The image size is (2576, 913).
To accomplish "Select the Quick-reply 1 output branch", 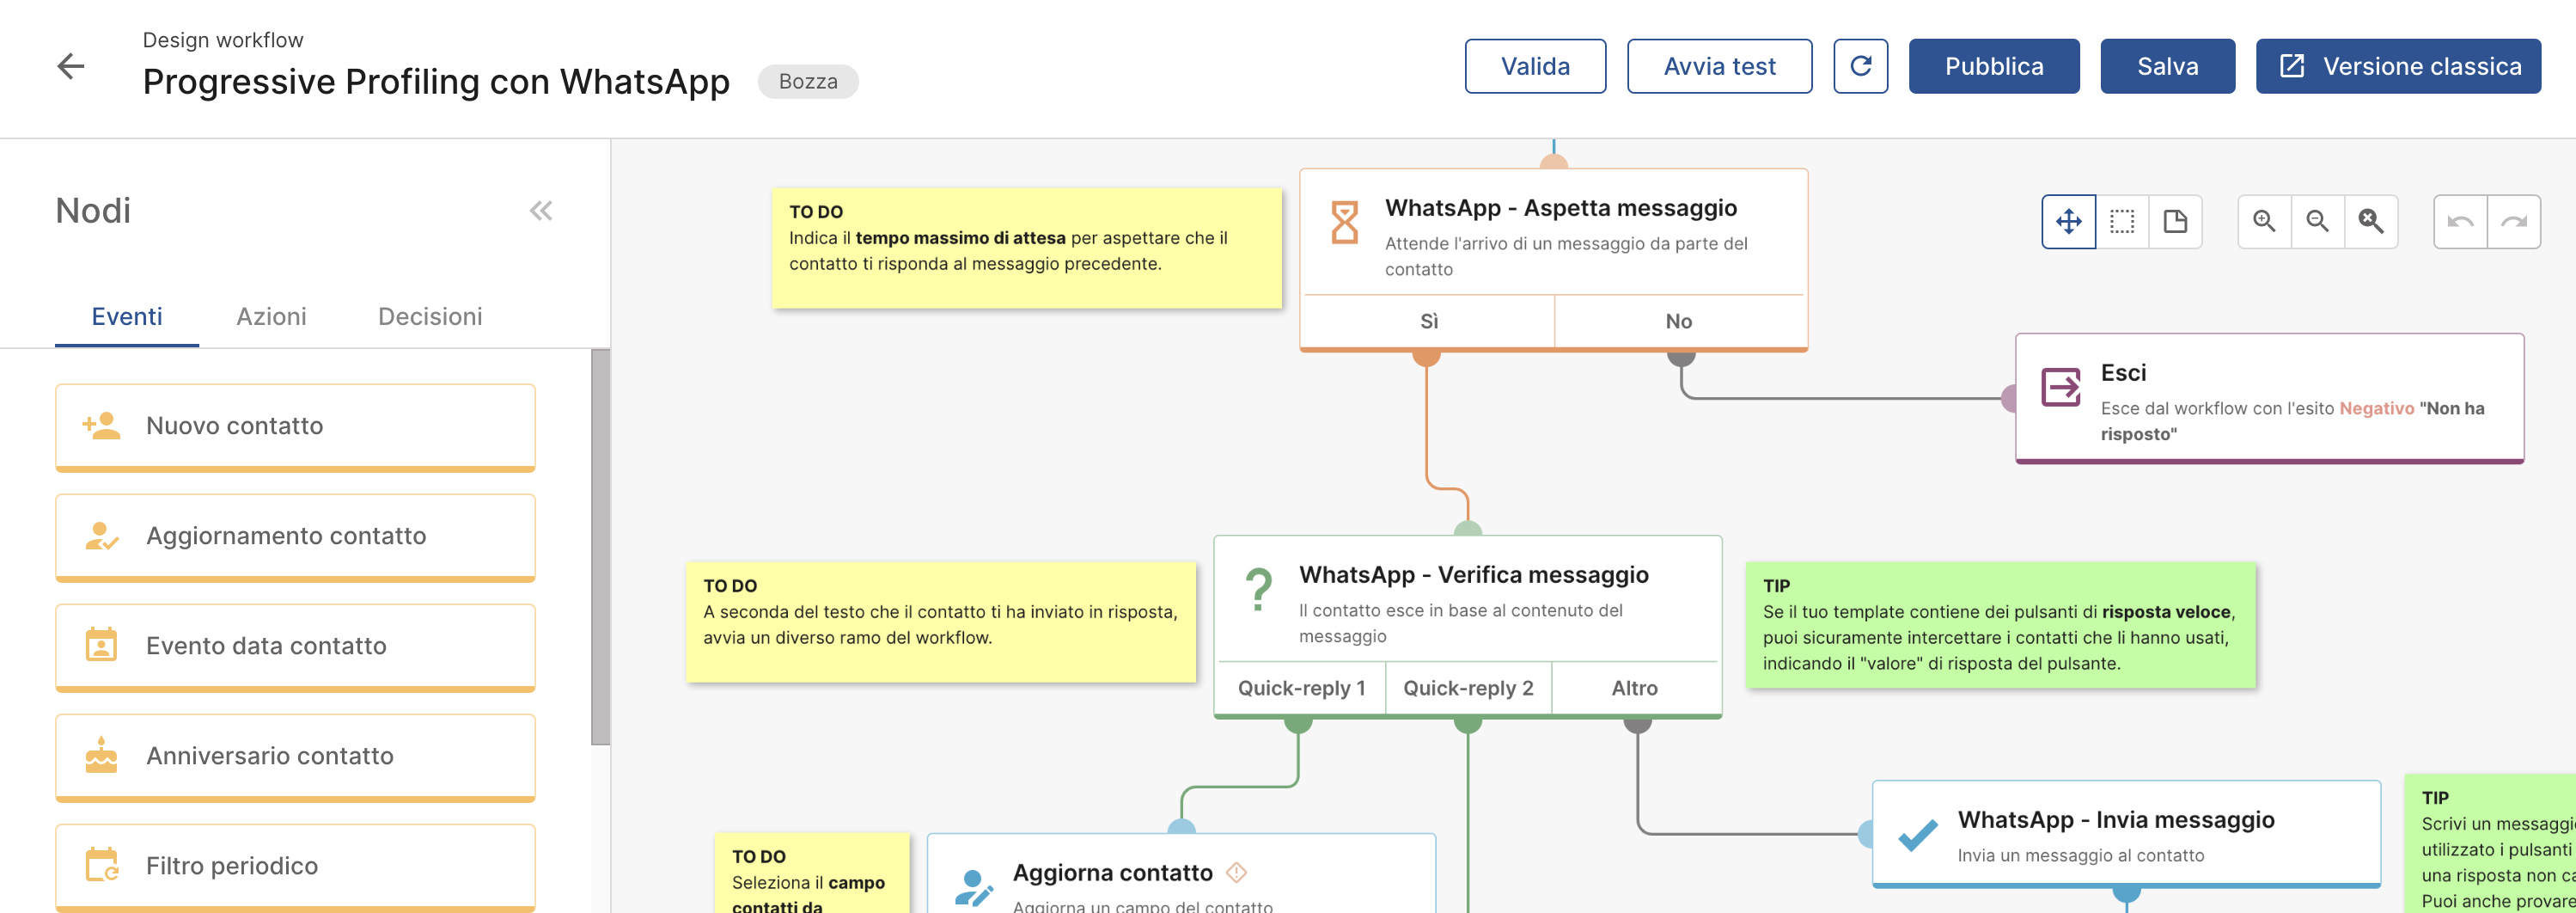I will (1301, 688).
